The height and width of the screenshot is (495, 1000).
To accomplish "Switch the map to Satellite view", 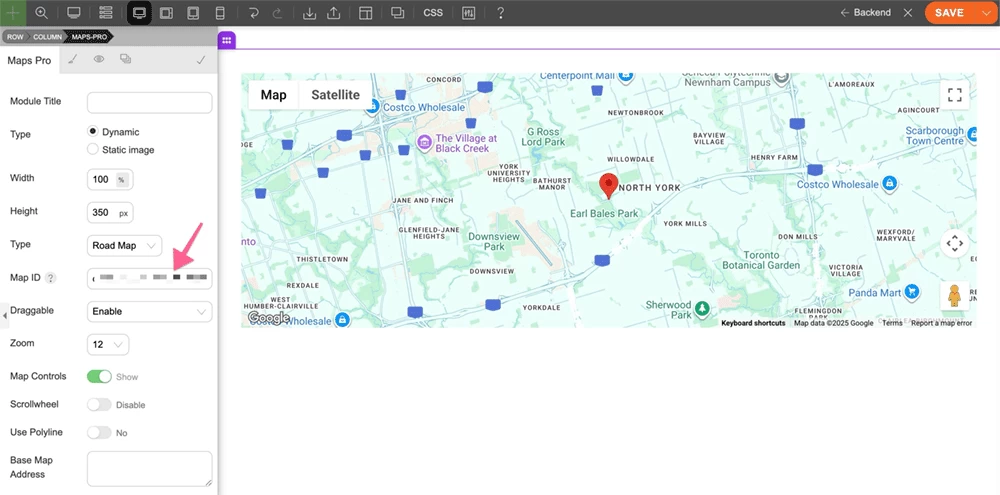I will pos(335,95).
